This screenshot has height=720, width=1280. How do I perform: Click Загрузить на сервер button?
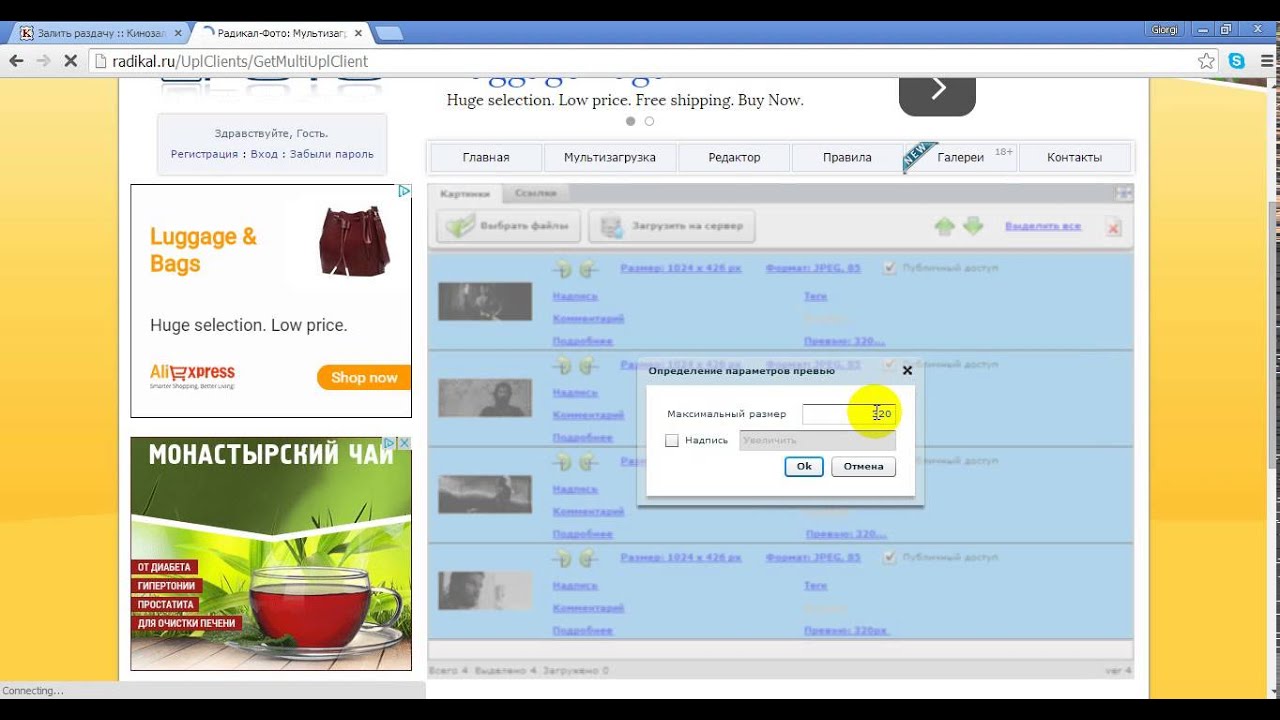[x=671, y=226]
